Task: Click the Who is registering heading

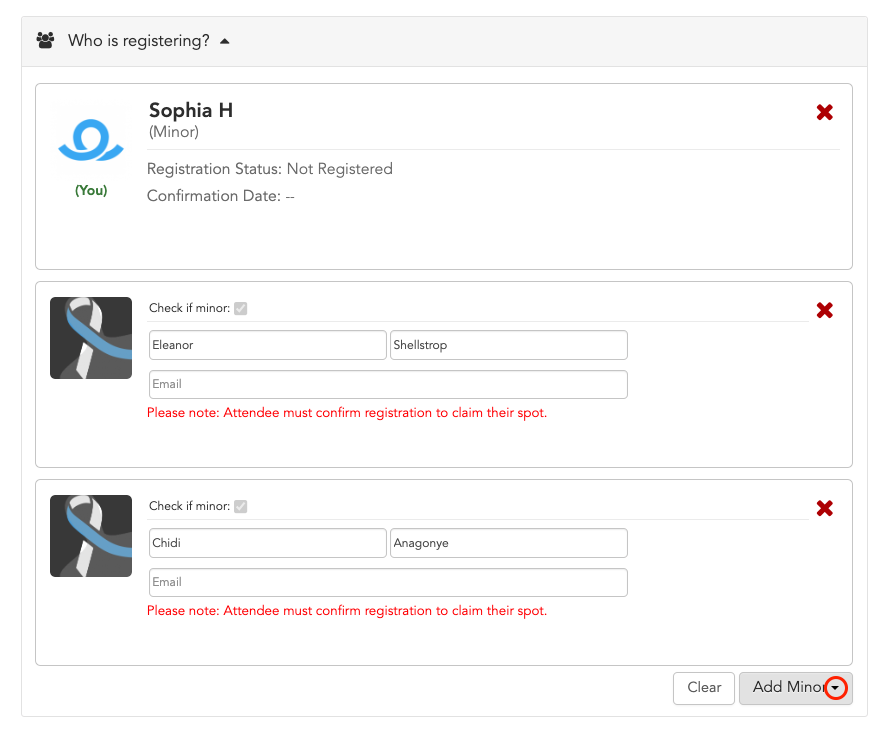Action: tap(139, 41)
